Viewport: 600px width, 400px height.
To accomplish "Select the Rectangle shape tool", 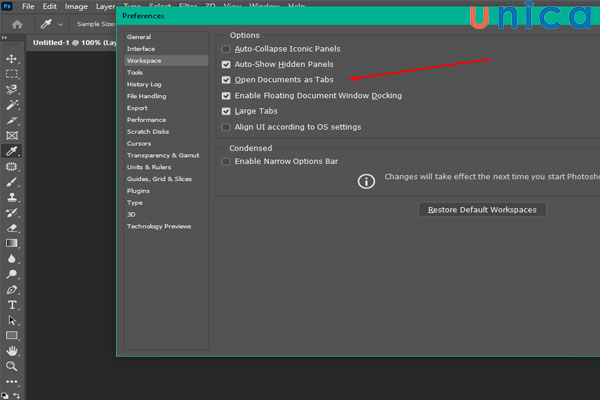I will coord(11,336).
